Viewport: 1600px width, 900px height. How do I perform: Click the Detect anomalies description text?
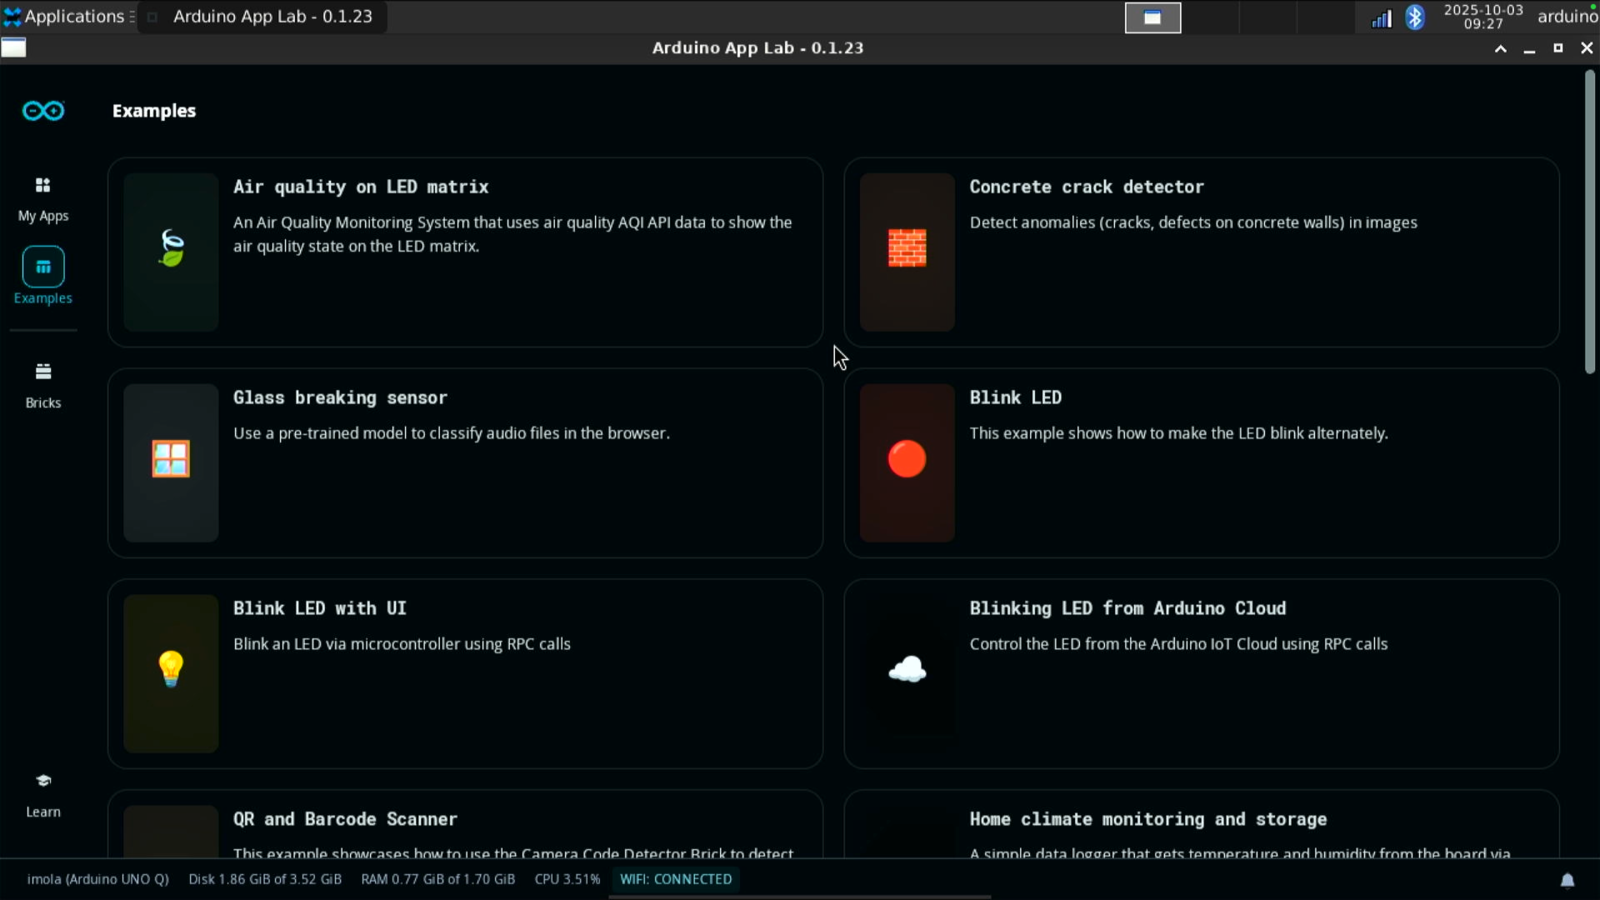(1193, 222)
